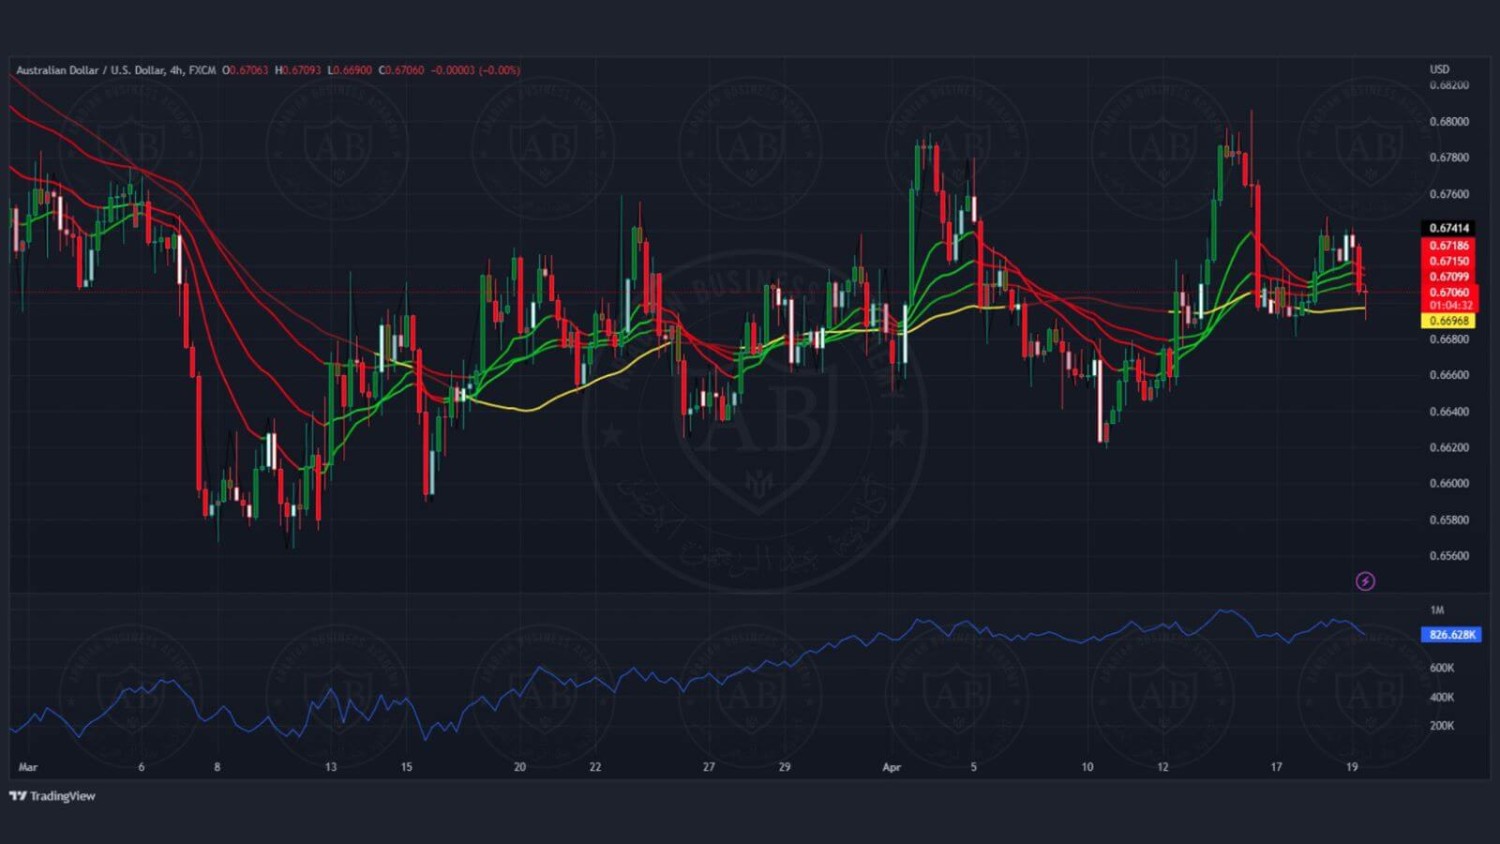Click date 22 on time axis
Screen dimensions: 1500x844
595,767
